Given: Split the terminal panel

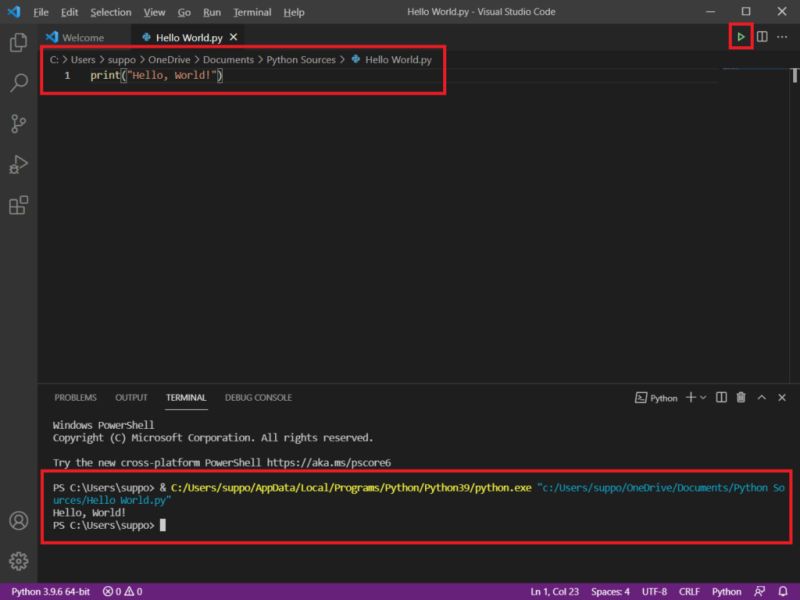Looking at the screenshot, I should pos(722,397).
